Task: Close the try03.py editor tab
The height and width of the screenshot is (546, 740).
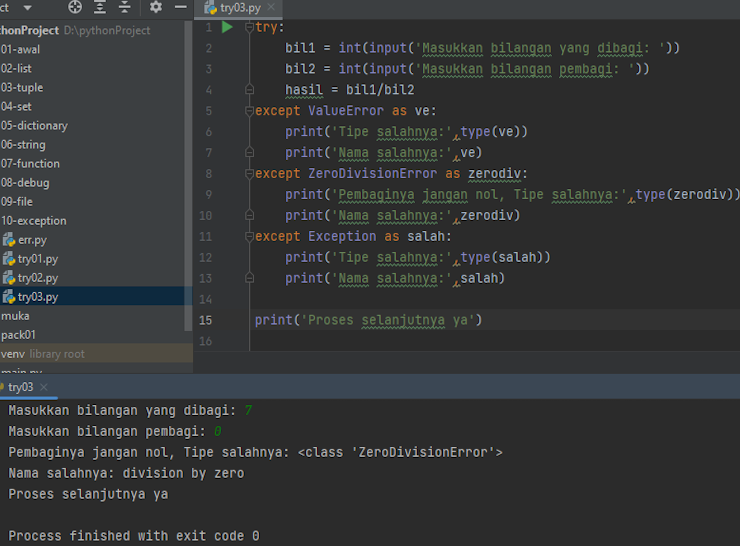Action: (271, 7)
